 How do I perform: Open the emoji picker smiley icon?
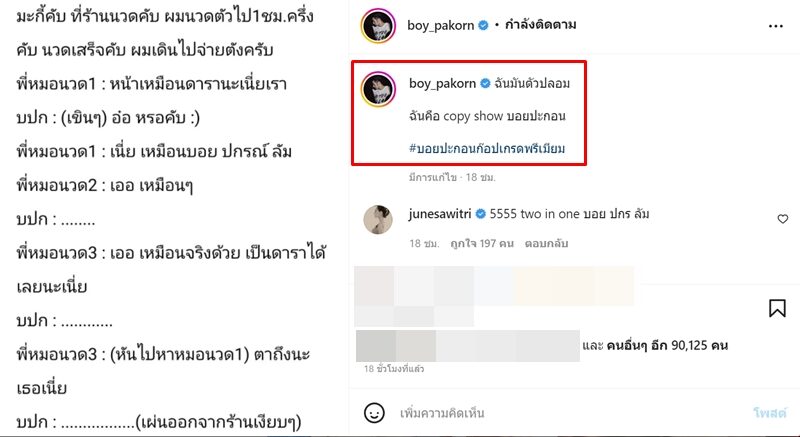coord(374,413)
